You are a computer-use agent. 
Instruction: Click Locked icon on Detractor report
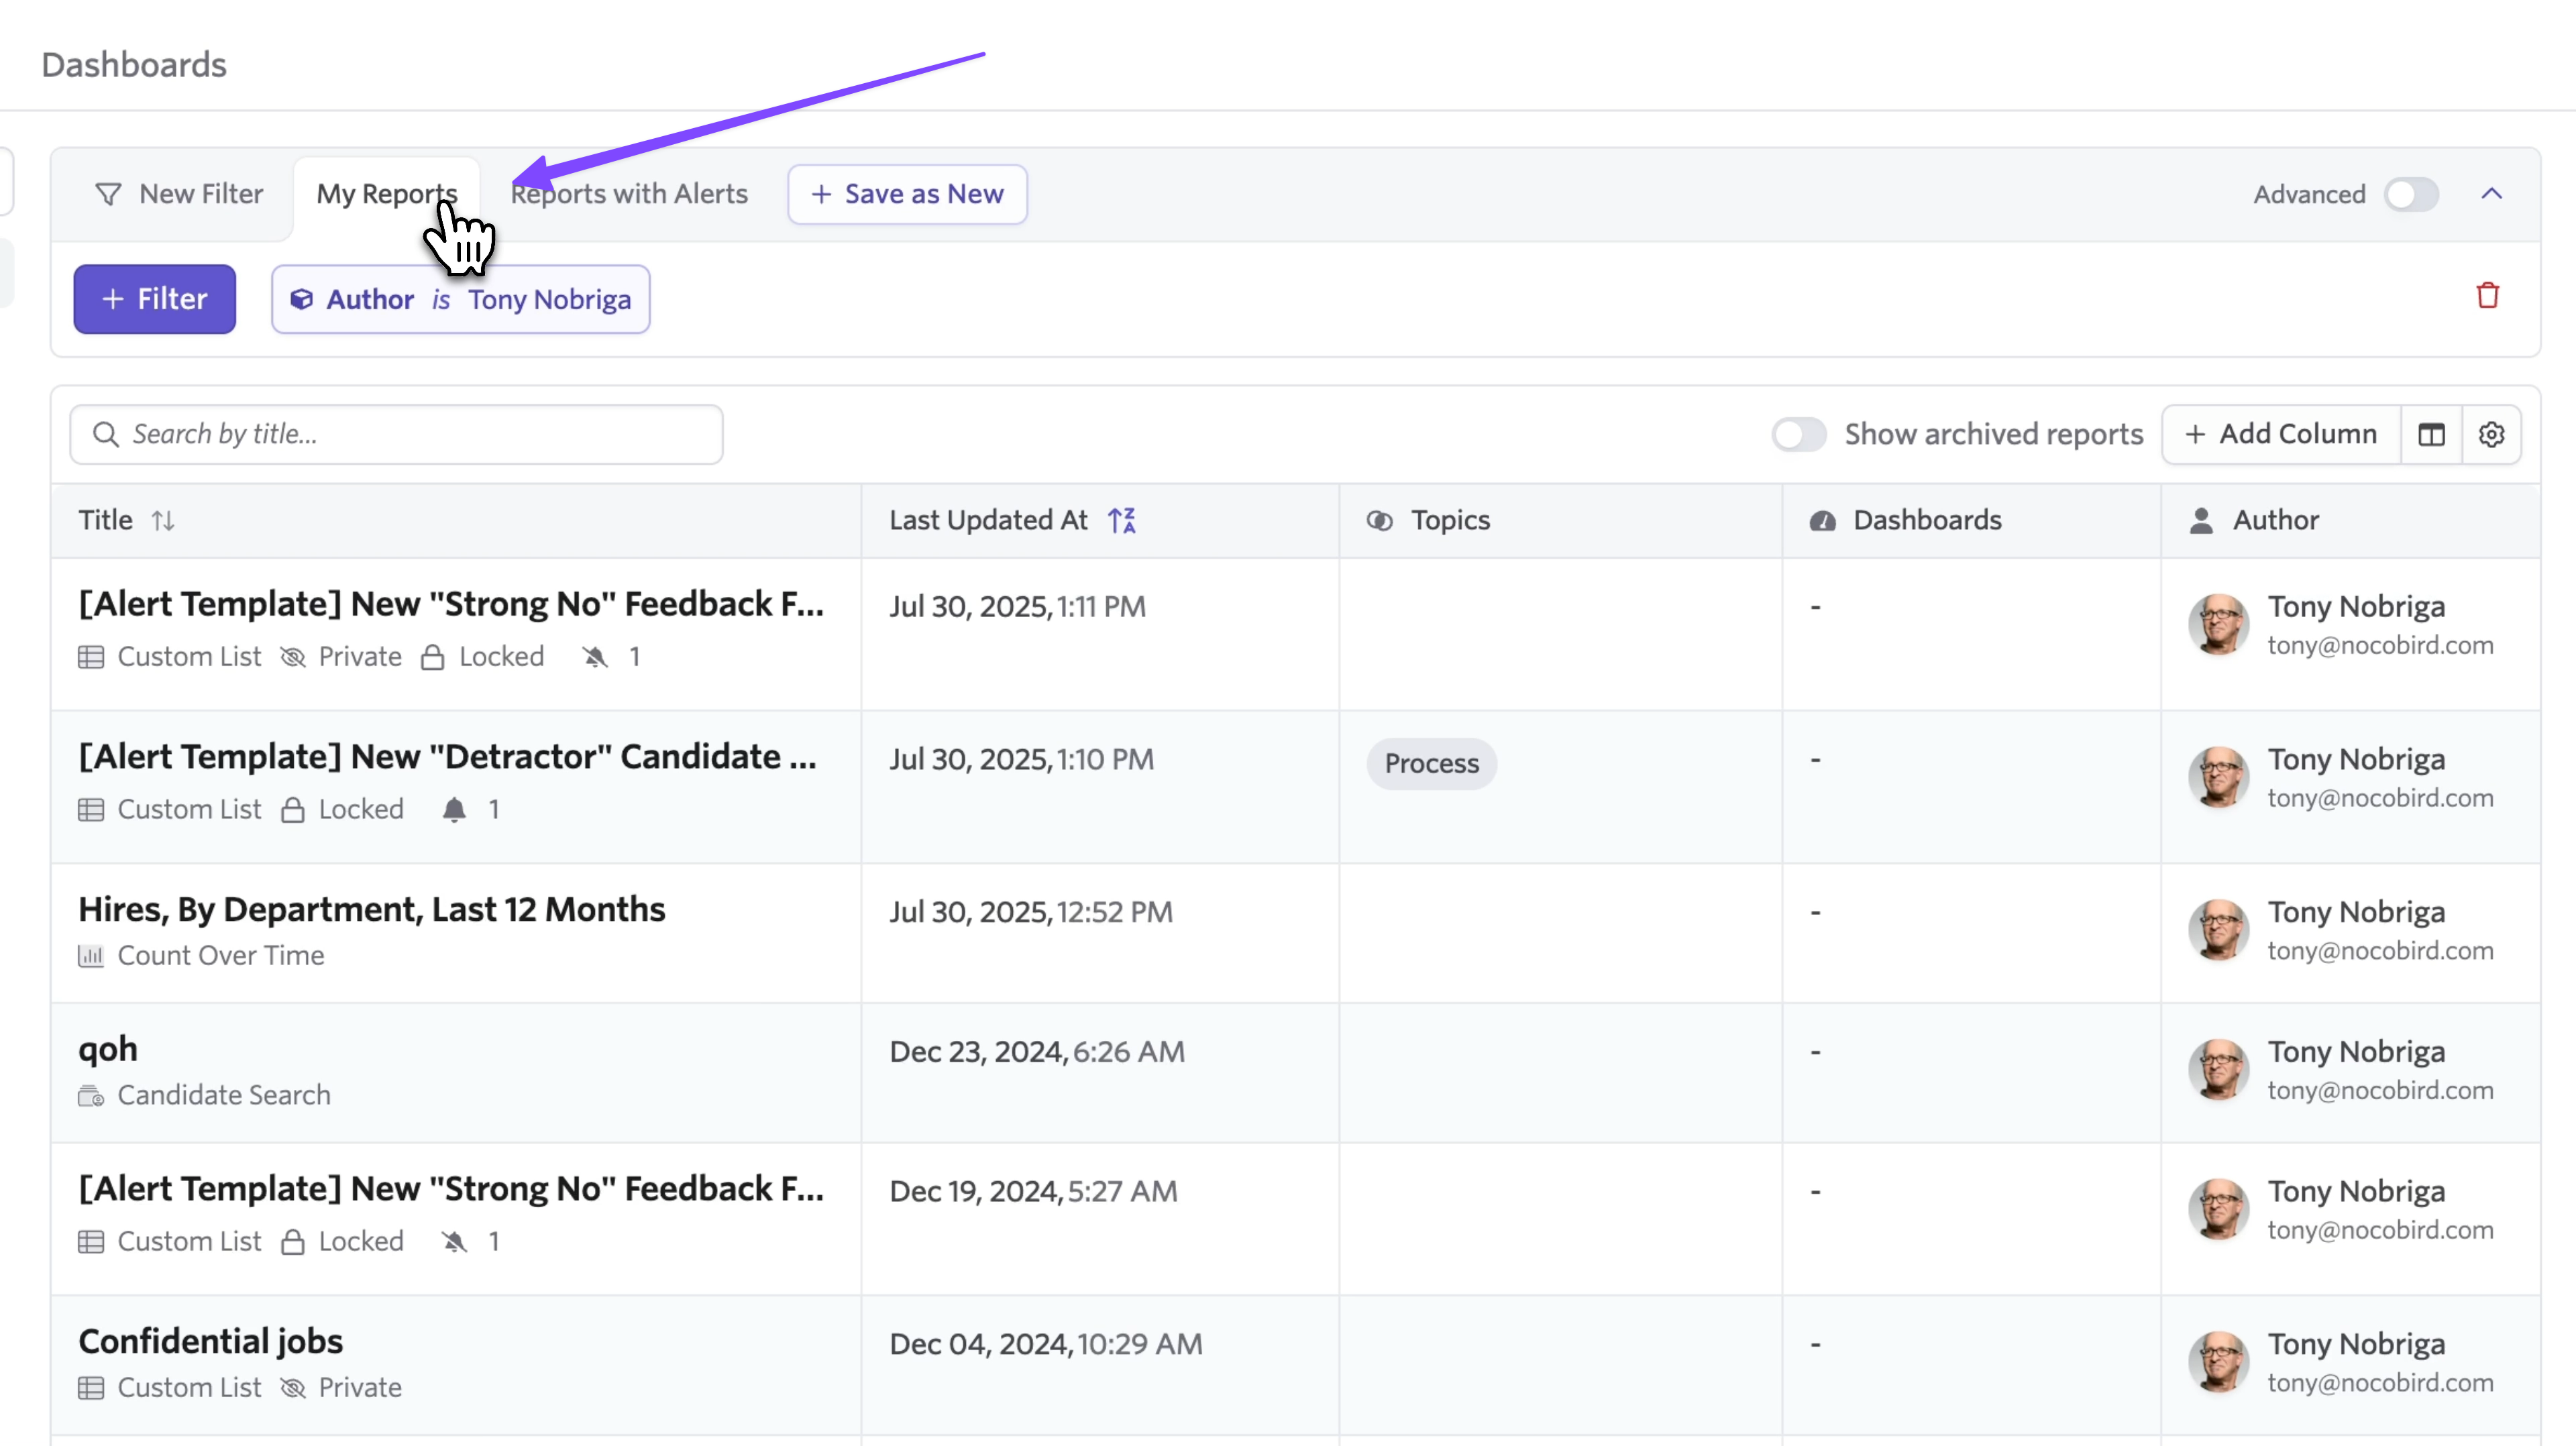[x=293, y=810]
